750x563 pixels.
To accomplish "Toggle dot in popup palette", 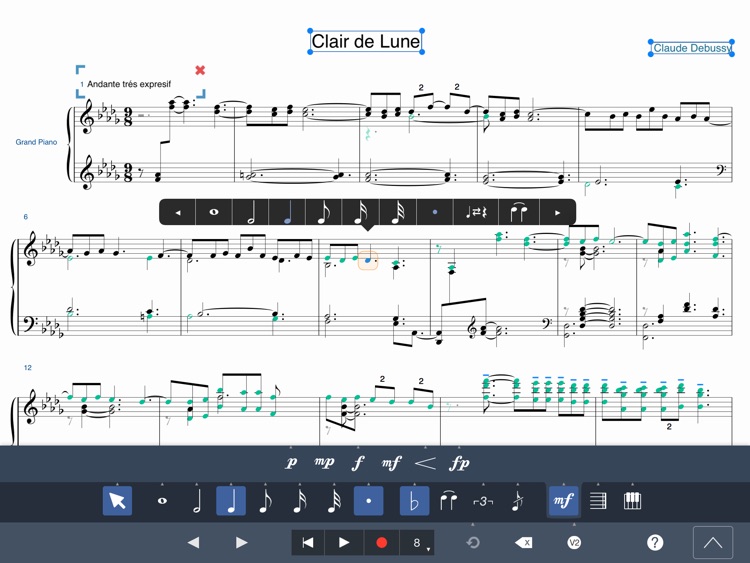I will click(435, 212).
